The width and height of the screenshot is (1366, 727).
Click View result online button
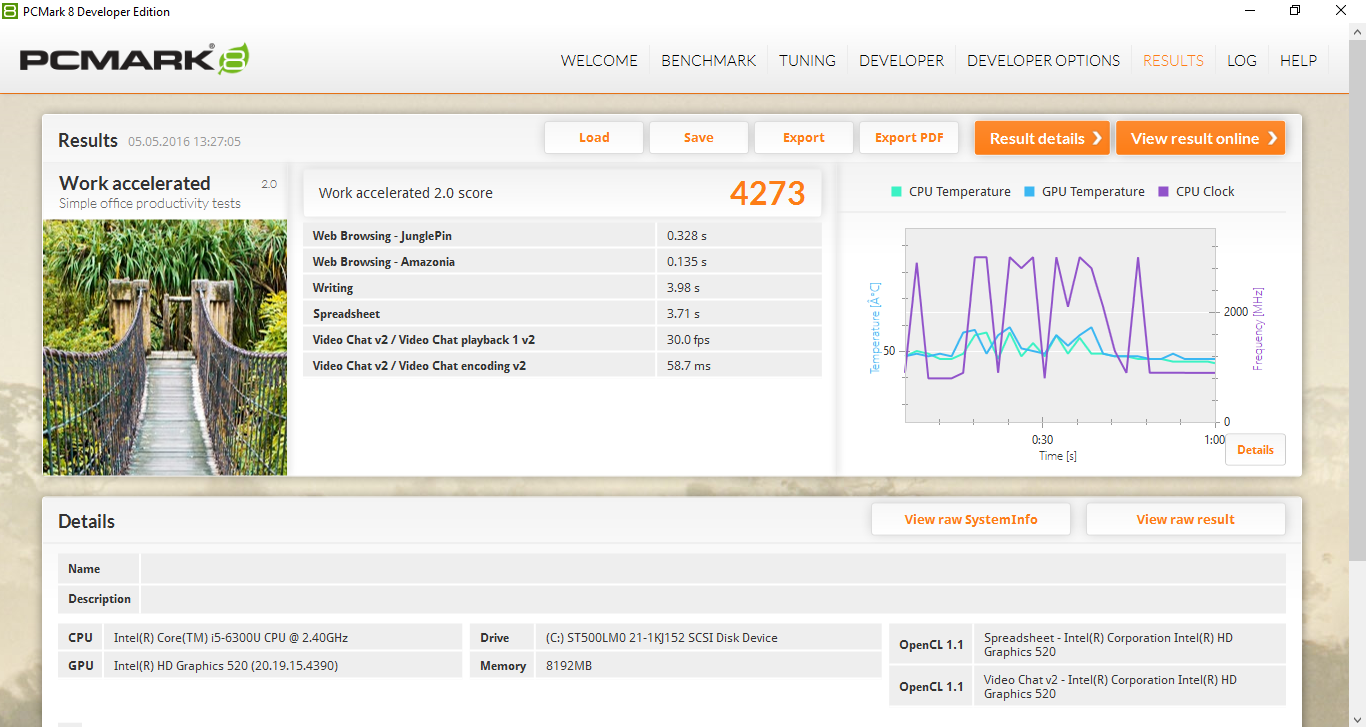[1200, 138]
